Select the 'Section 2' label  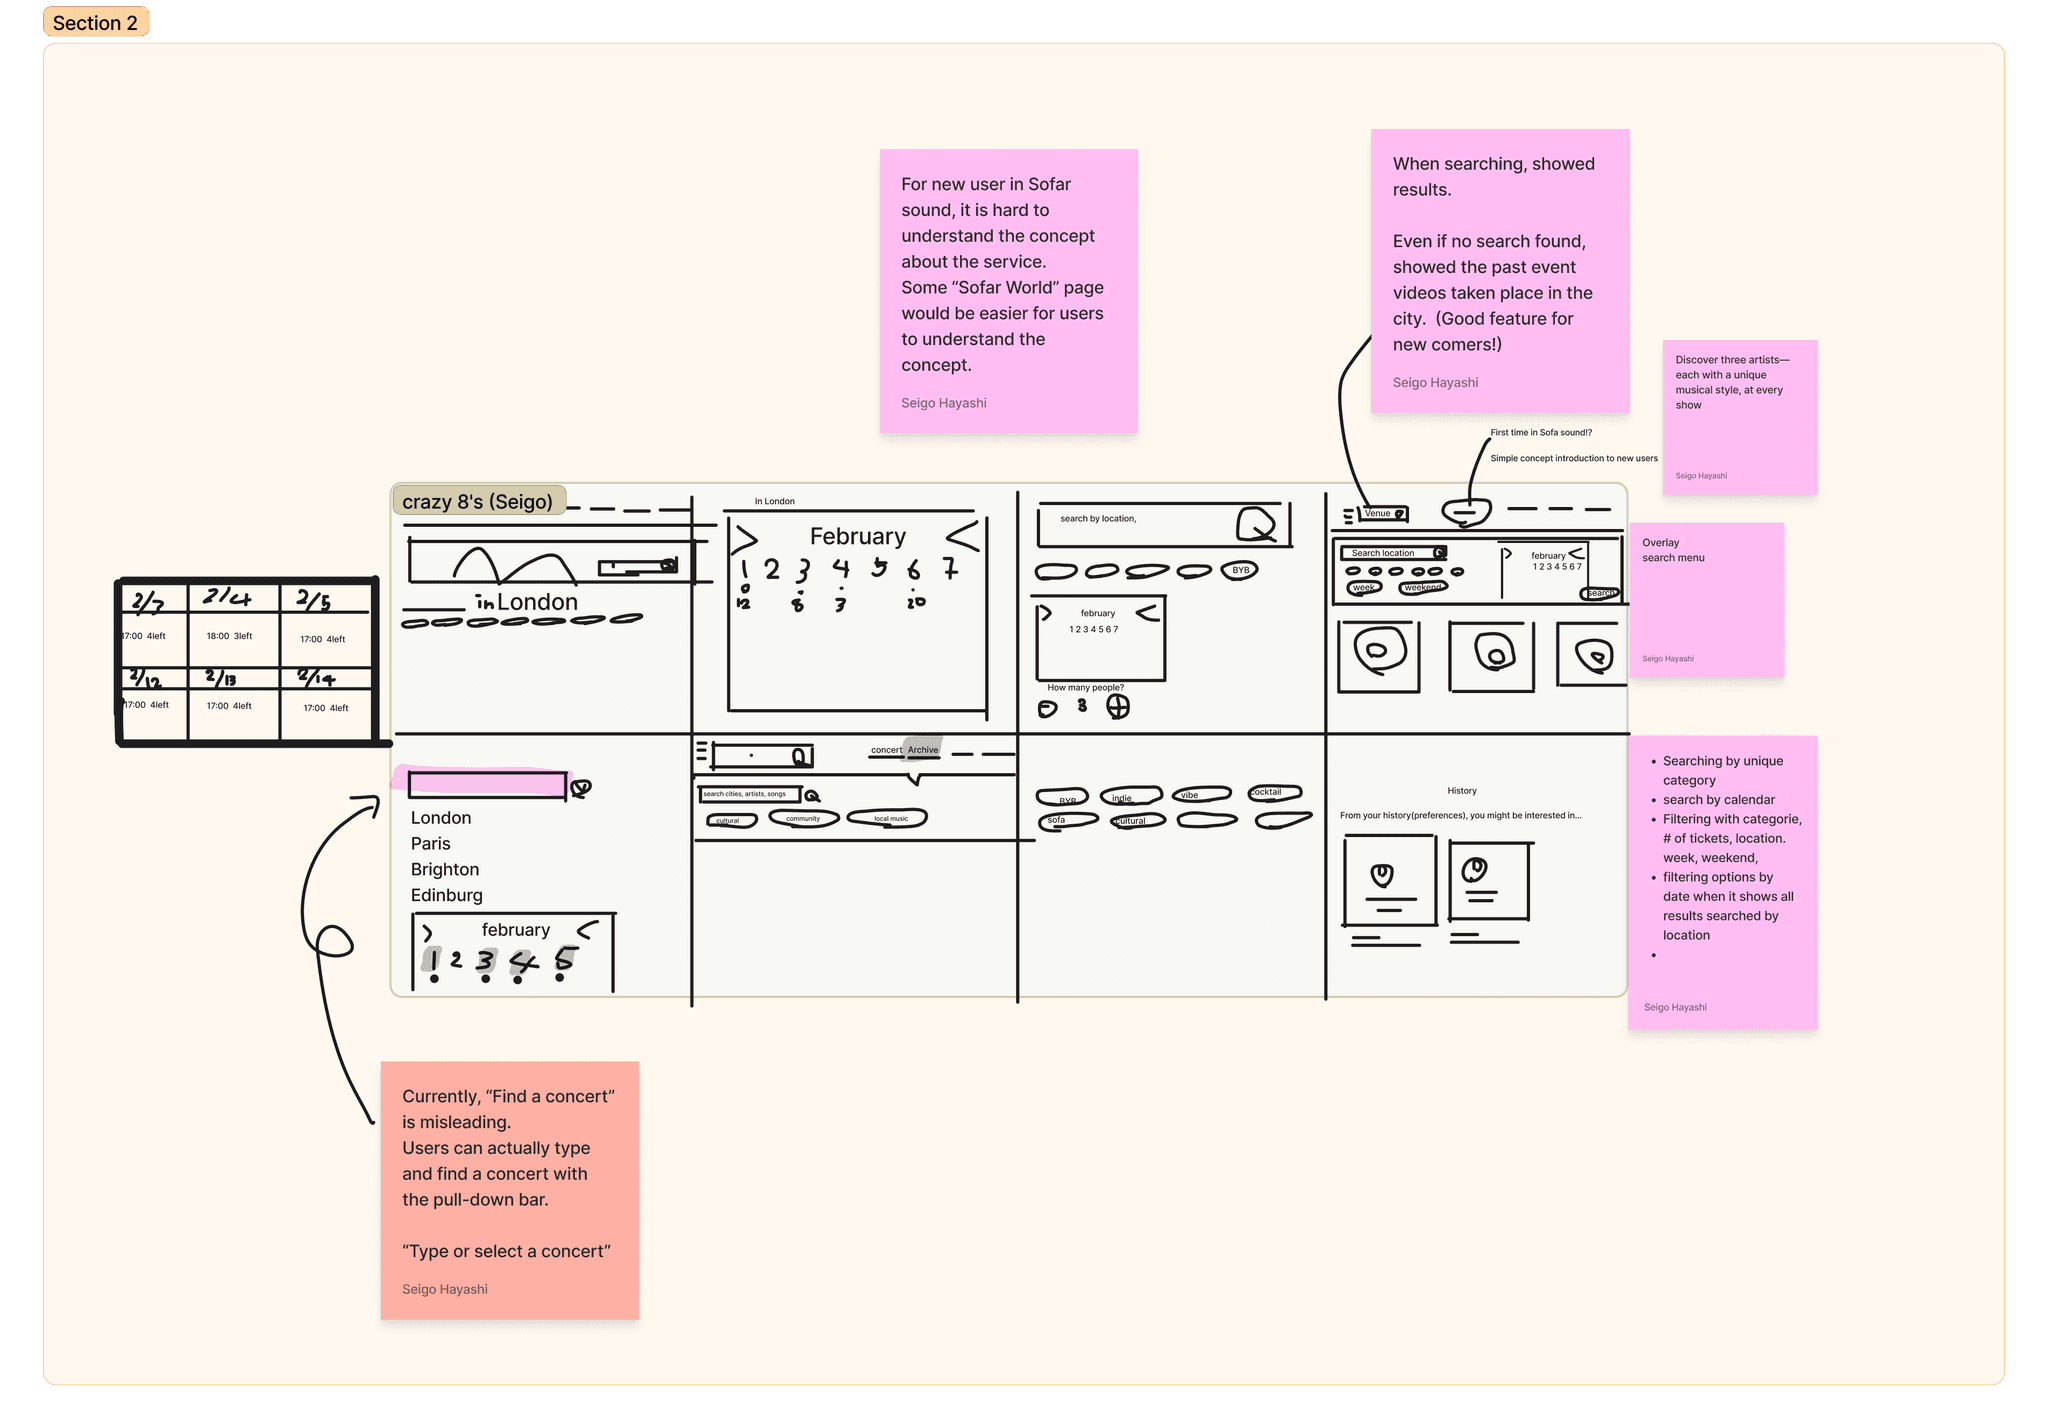click(95, 22)
